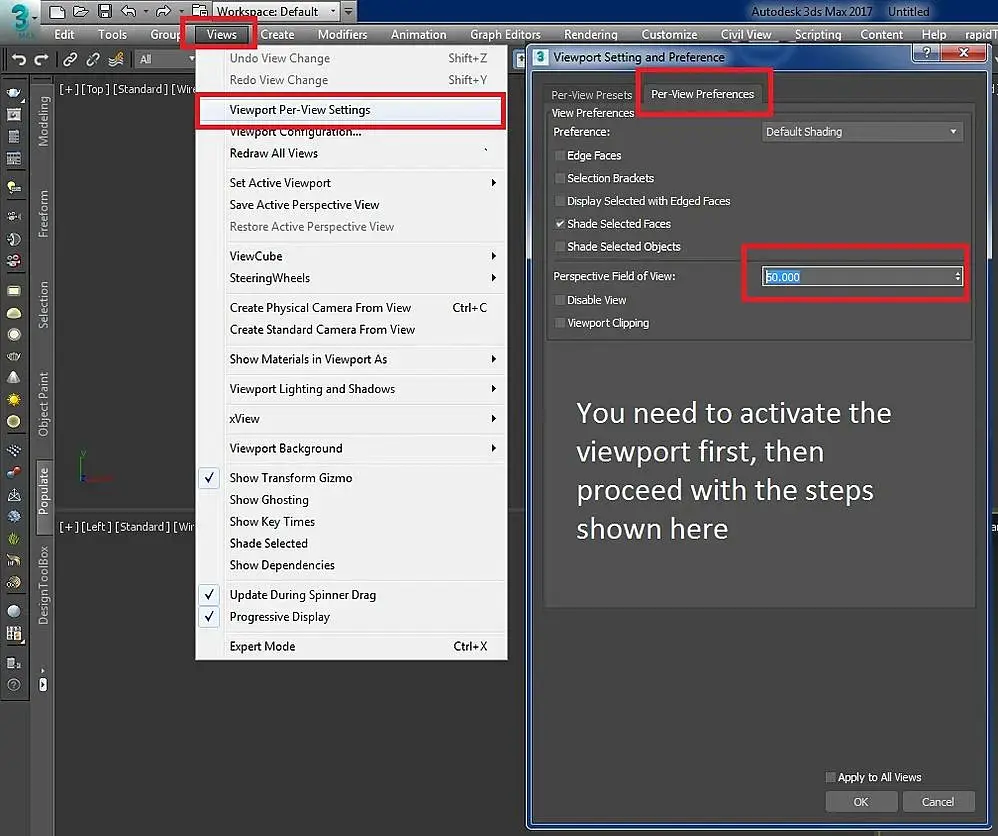Click the yellow sun light icon in the left toolbar
Image resolution: width=998 pixels, height=836 pixels.
point(13,400)
